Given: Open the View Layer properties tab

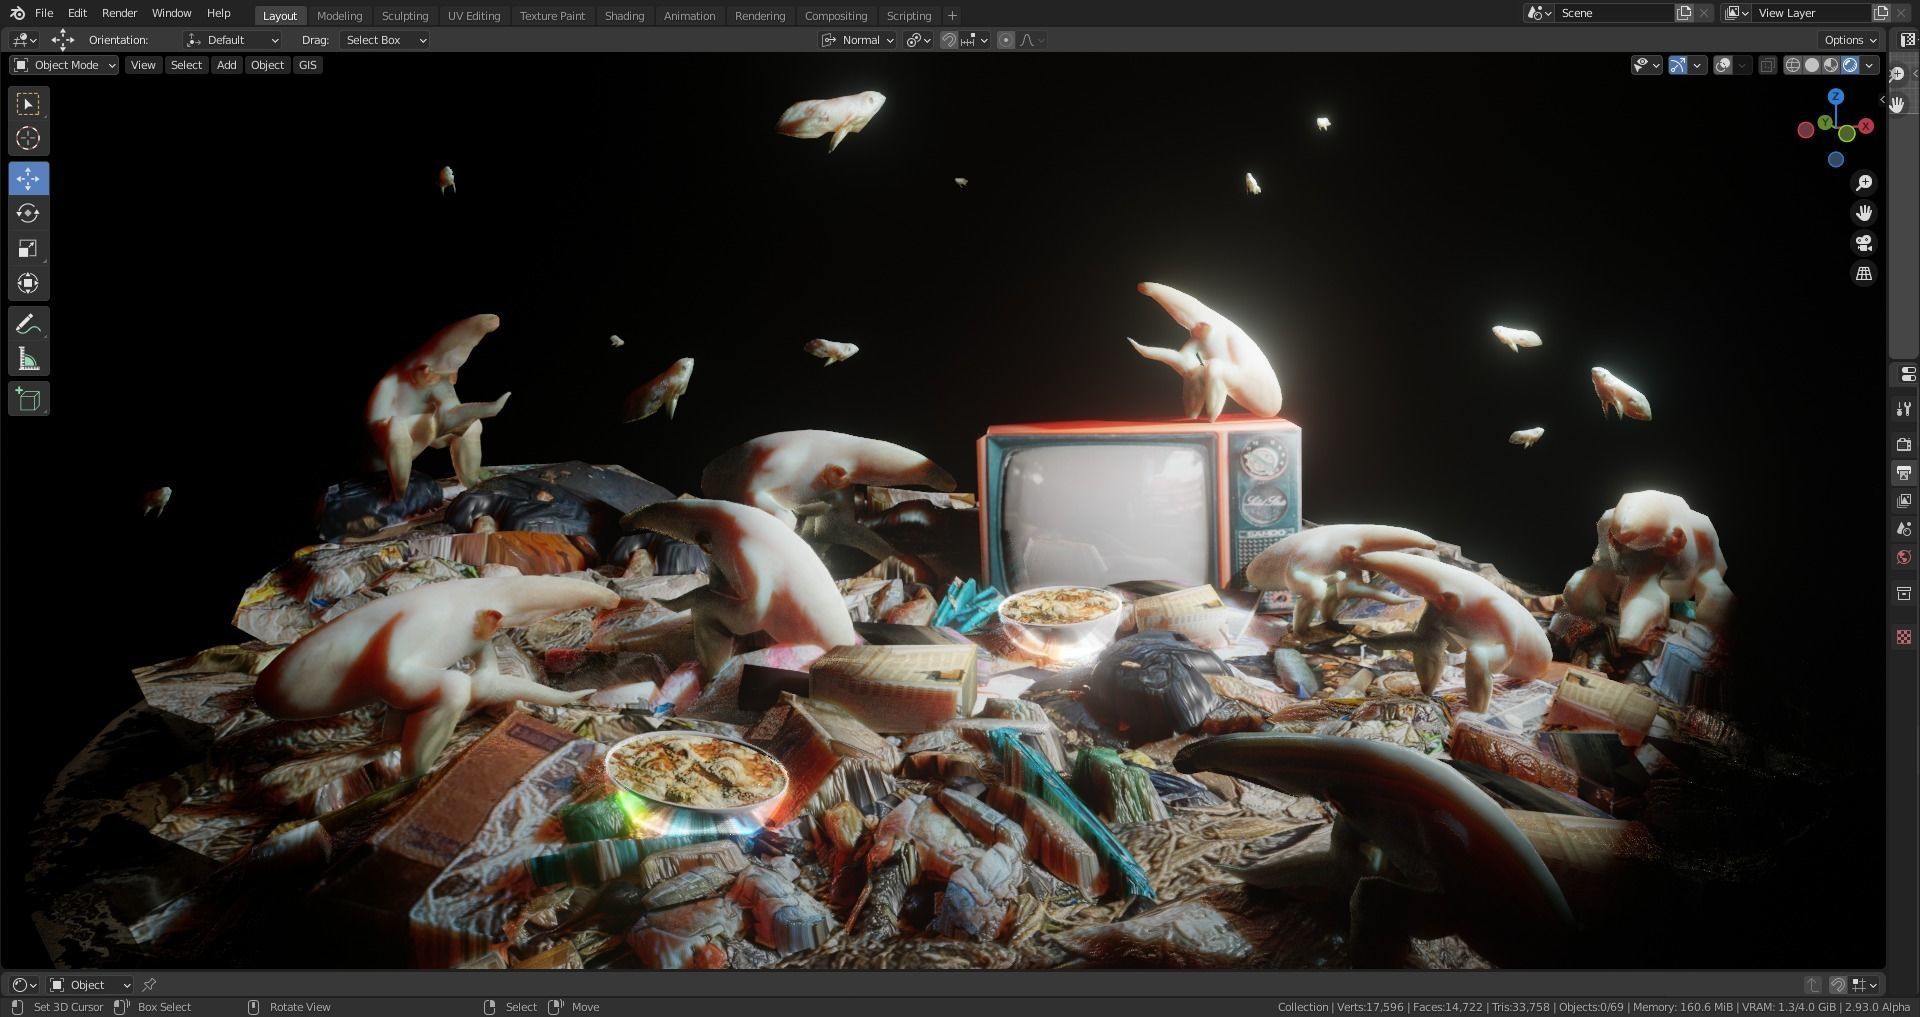Looking at the screenshot, I should click(x=1904, y=500).
